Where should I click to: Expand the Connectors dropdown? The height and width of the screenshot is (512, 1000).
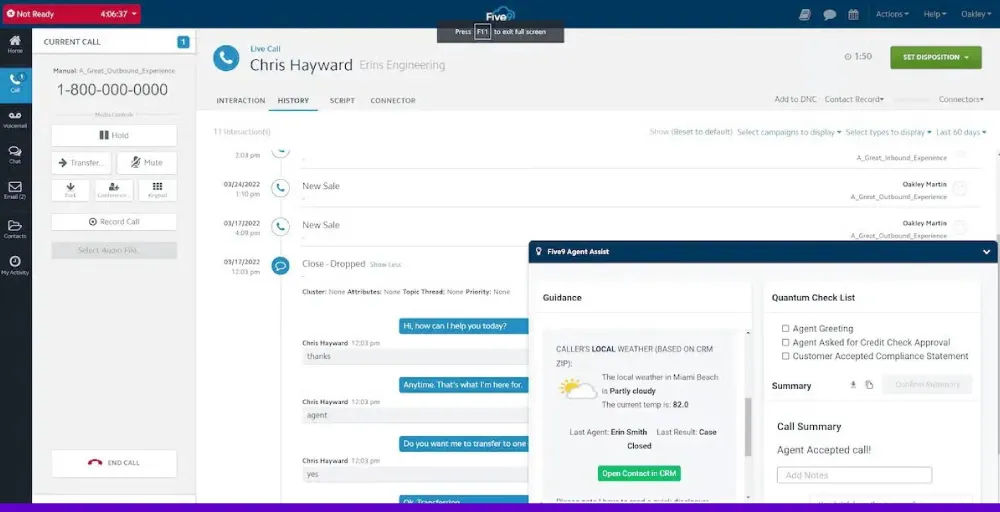click(x=961, y=99)
